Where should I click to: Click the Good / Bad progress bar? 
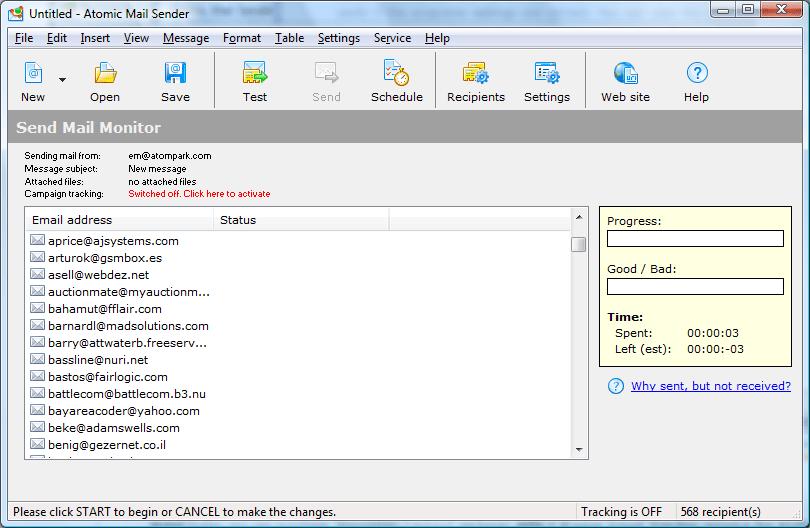[695, 287]
